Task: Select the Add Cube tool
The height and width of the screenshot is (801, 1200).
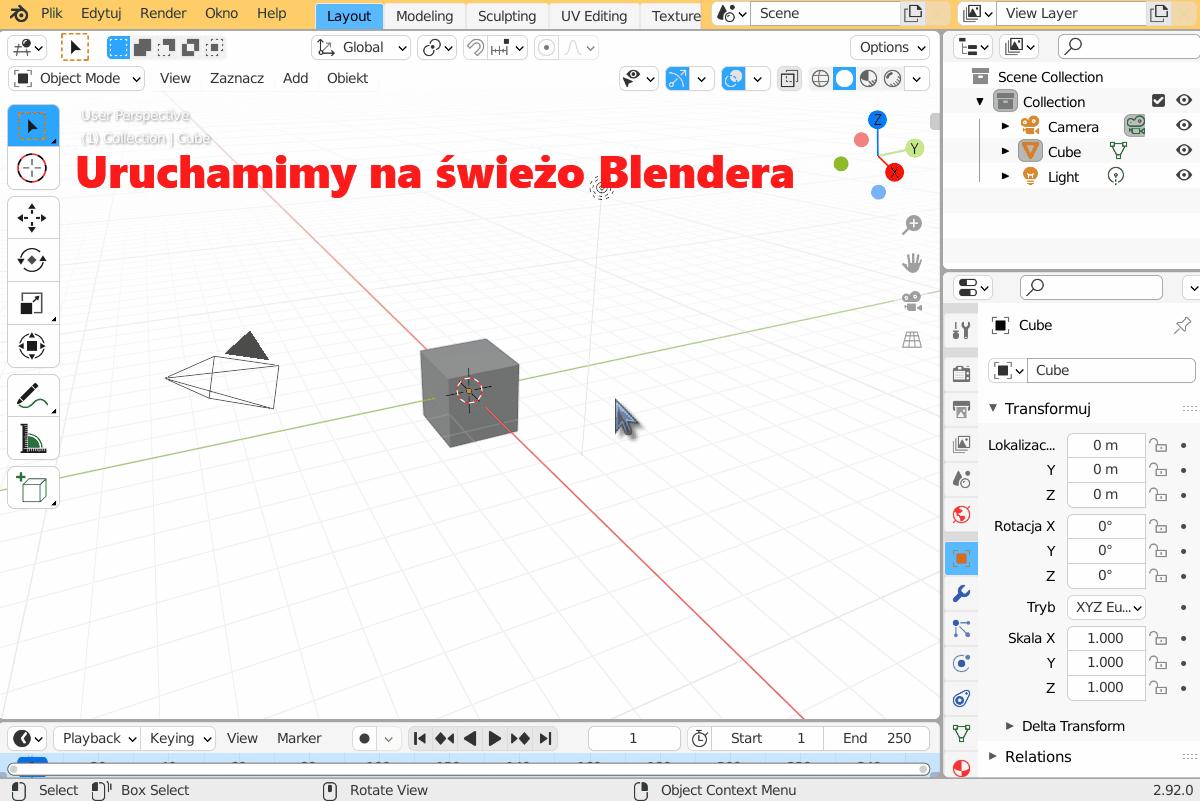Action: pyautogui.click(x=33, y=488)
